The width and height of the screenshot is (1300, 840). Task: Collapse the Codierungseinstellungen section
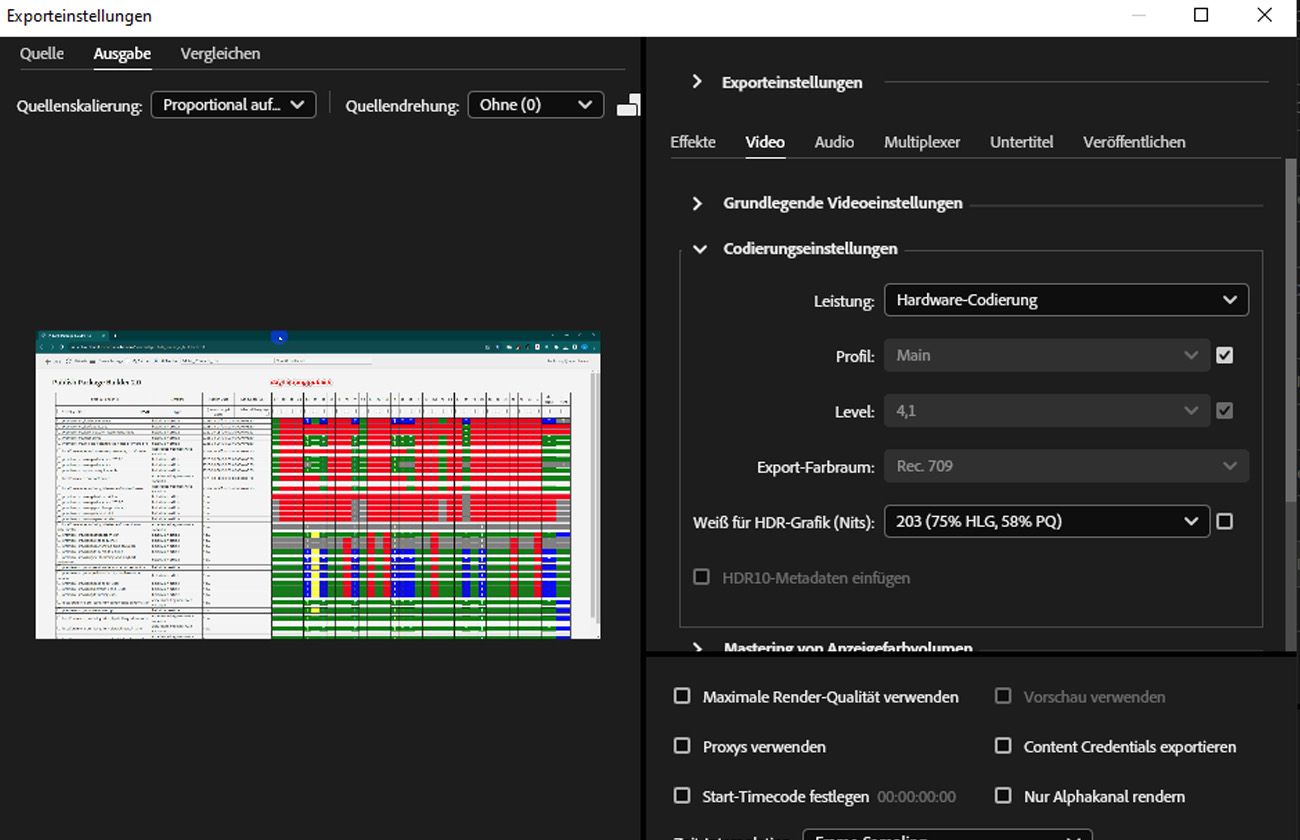point(700,249)
